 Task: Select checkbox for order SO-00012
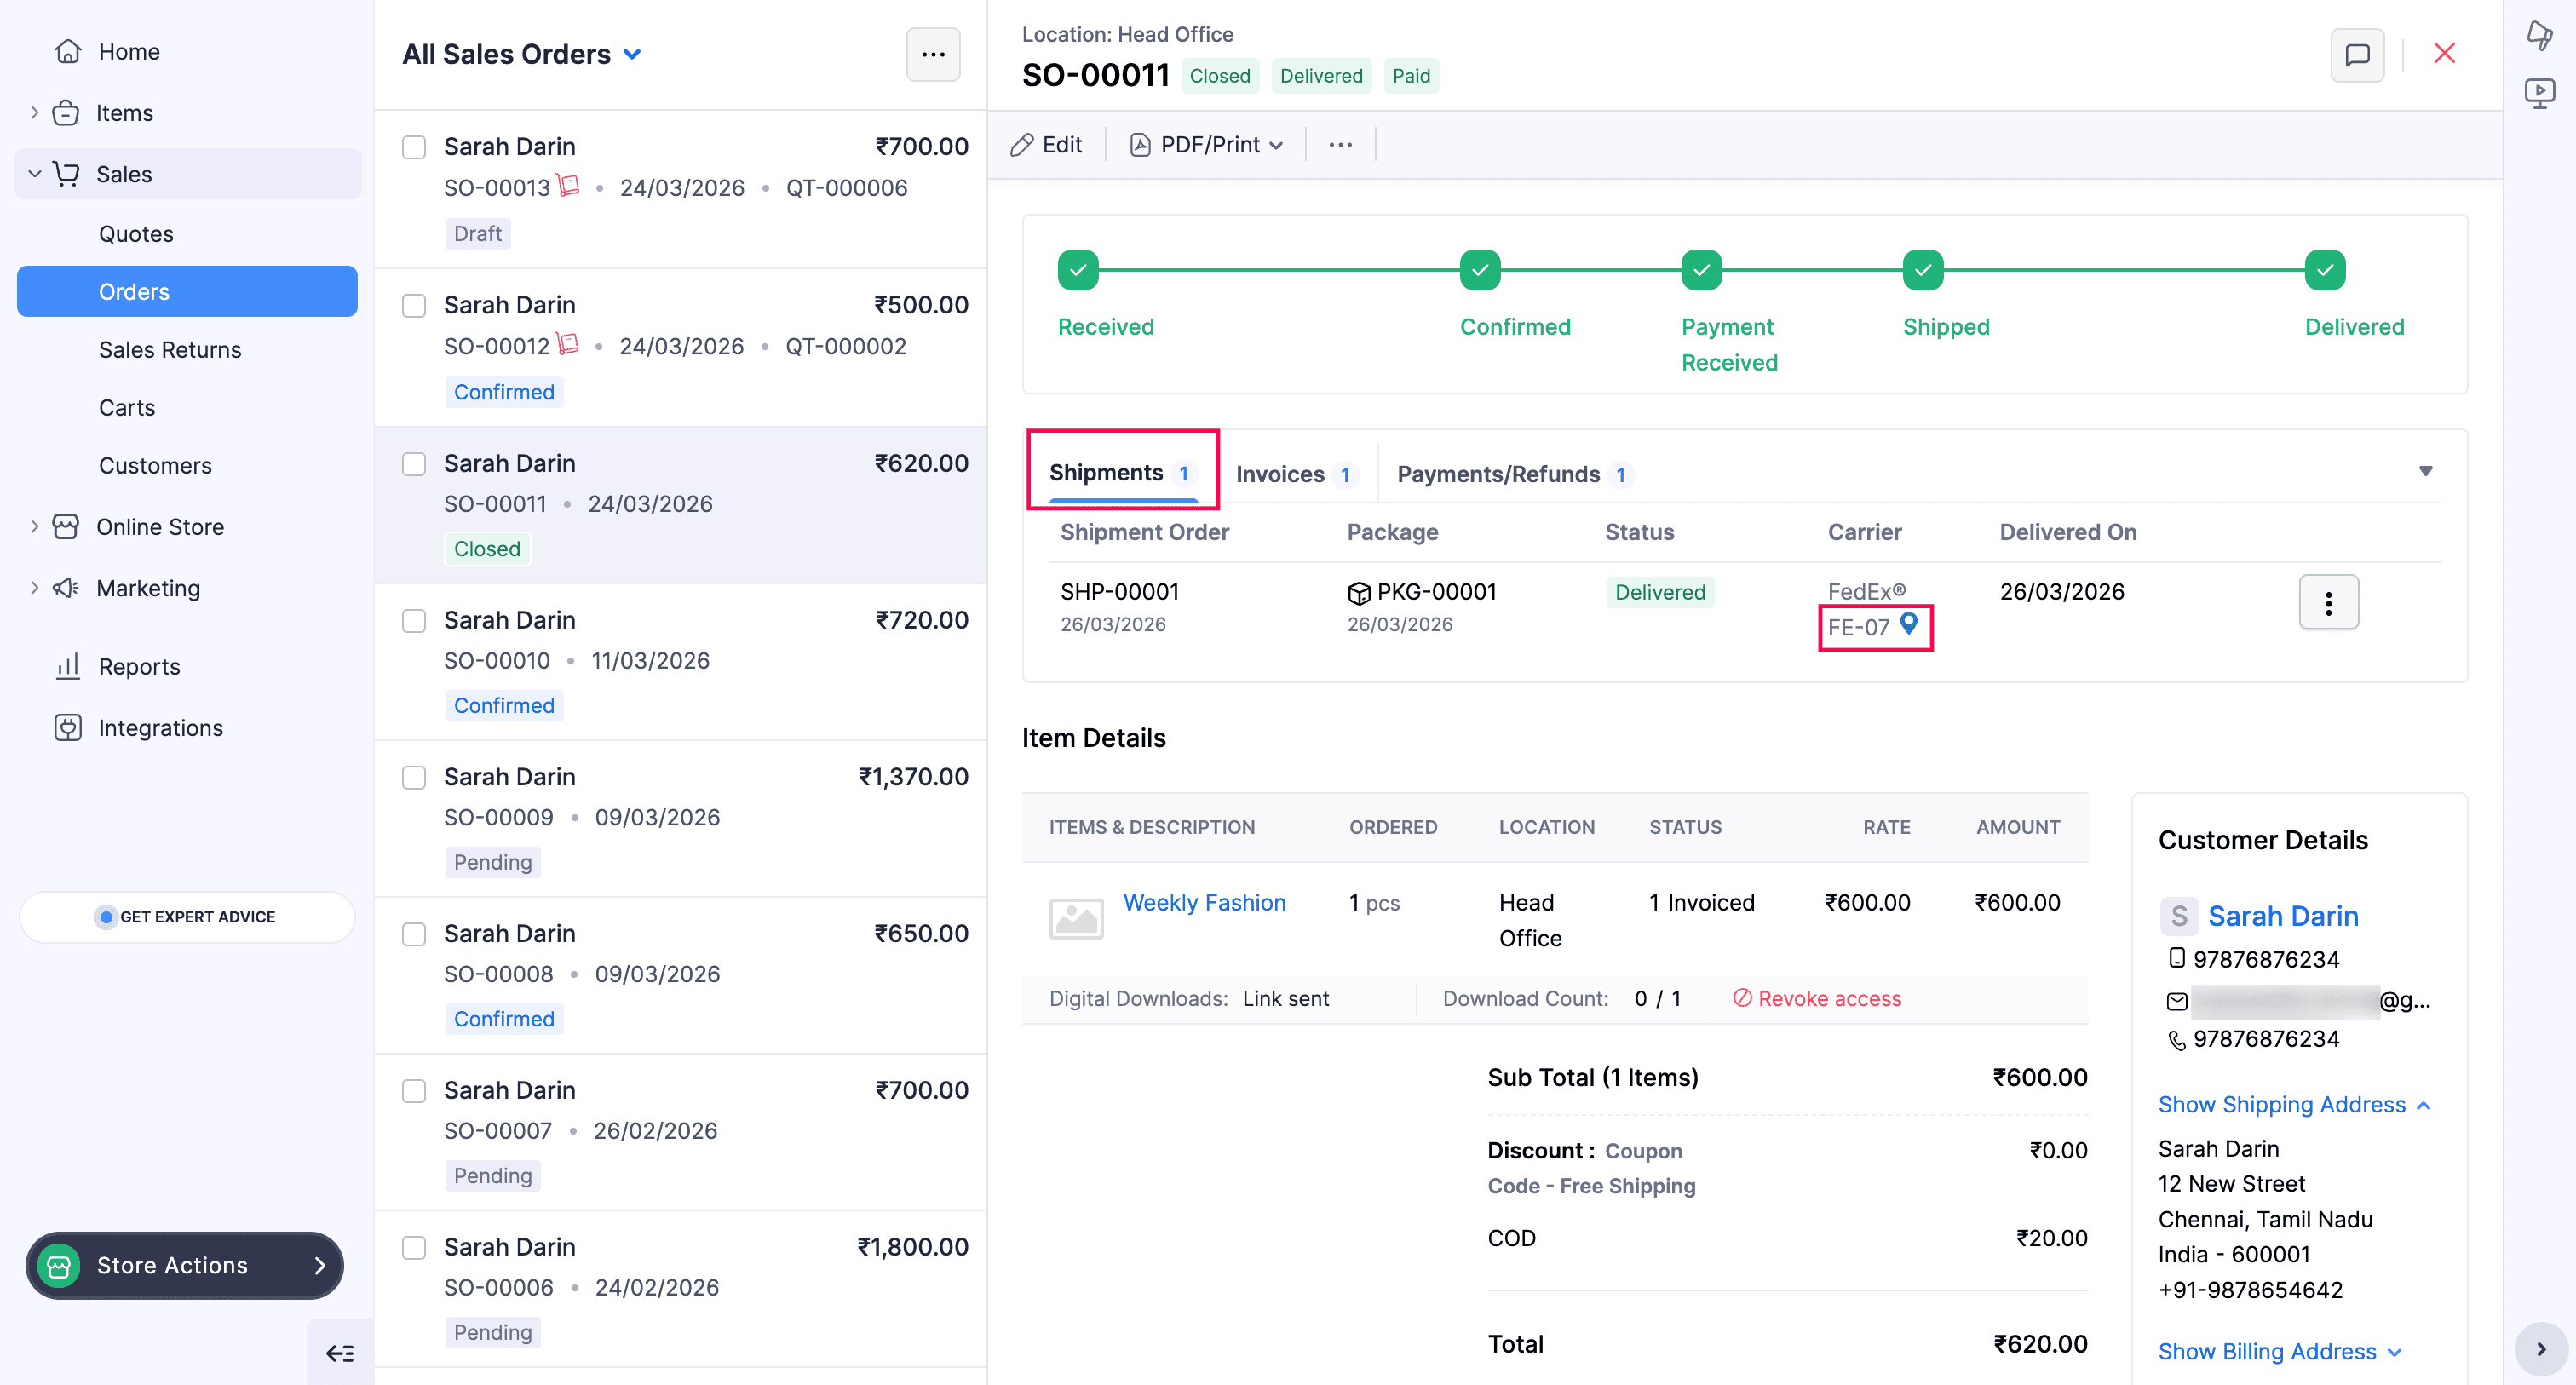point(414,306)
